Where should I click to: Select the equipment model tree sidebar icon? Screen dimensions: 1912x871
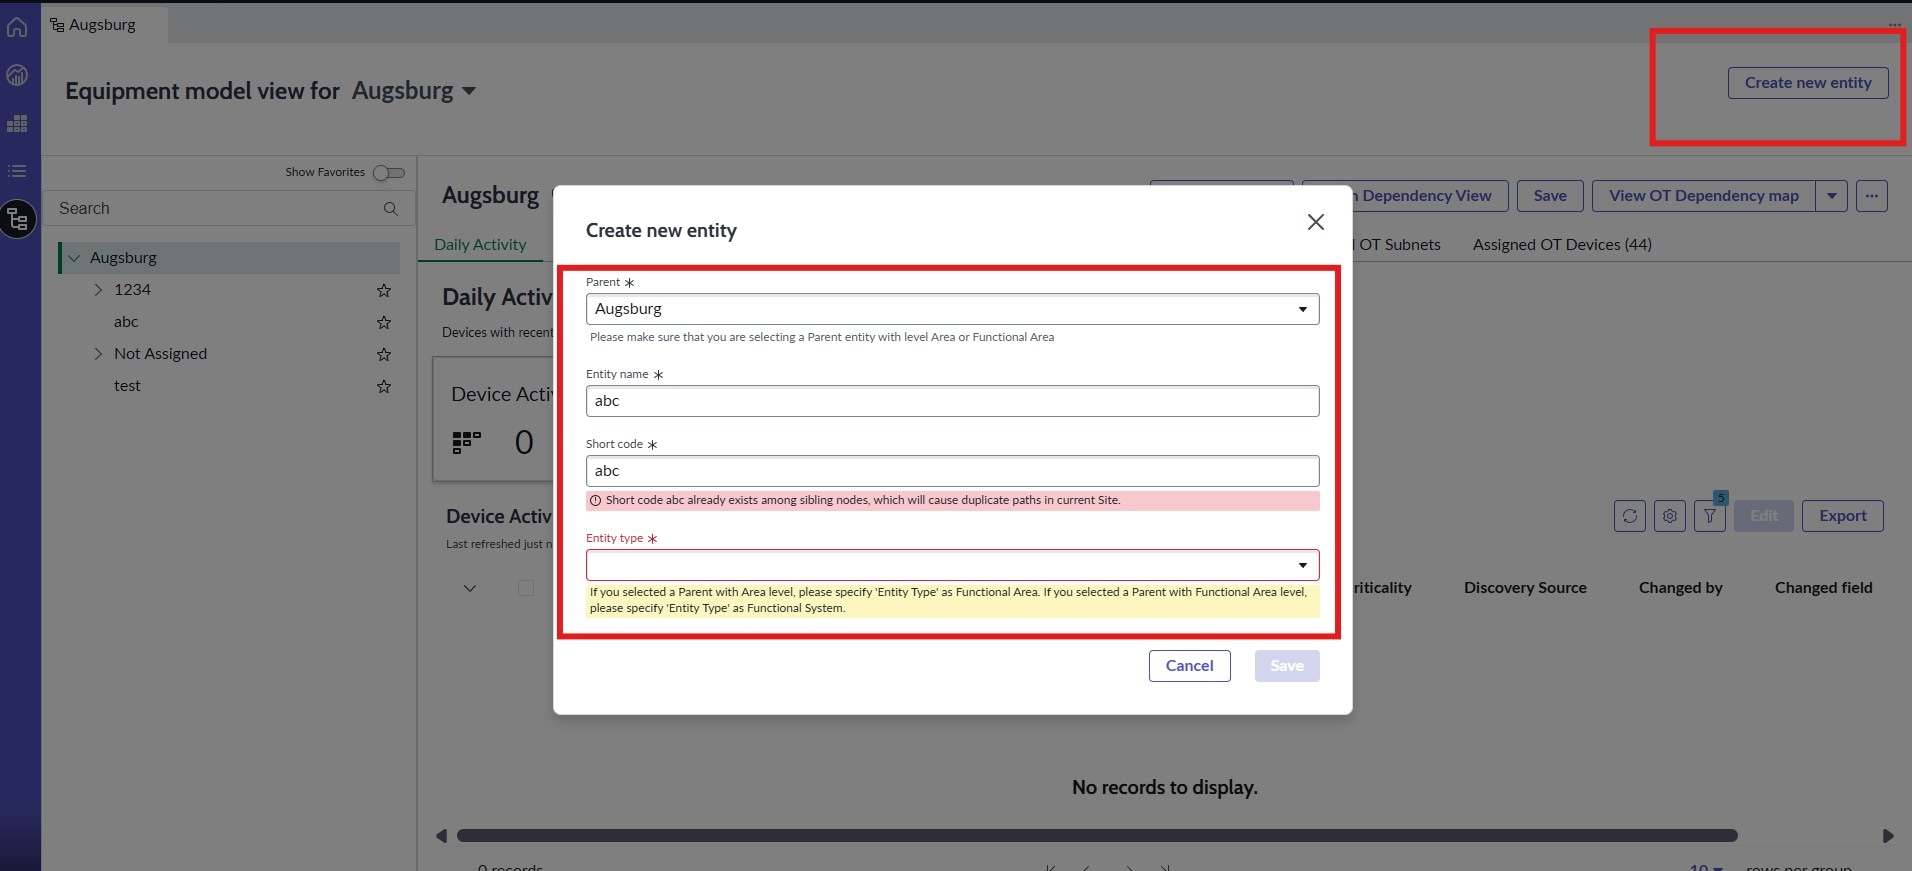(18, 219)
